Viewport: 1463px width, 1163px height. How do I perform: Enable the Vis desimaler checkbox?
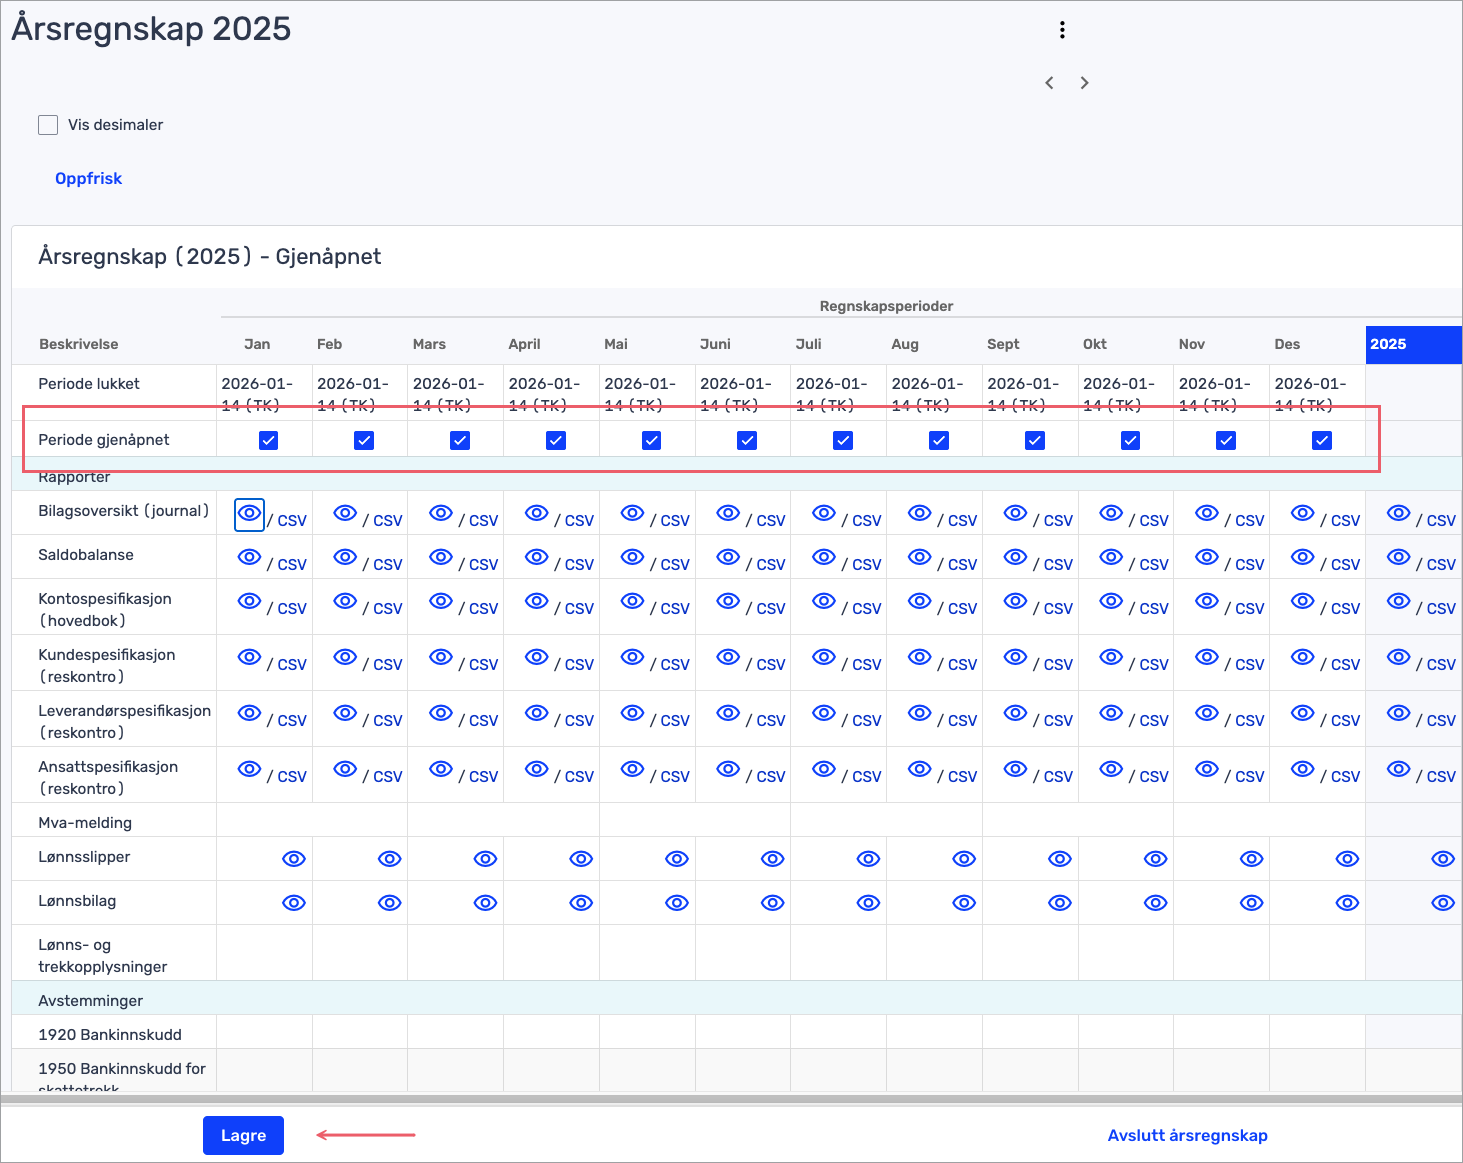pyautogui.click(x=48, y=125)
